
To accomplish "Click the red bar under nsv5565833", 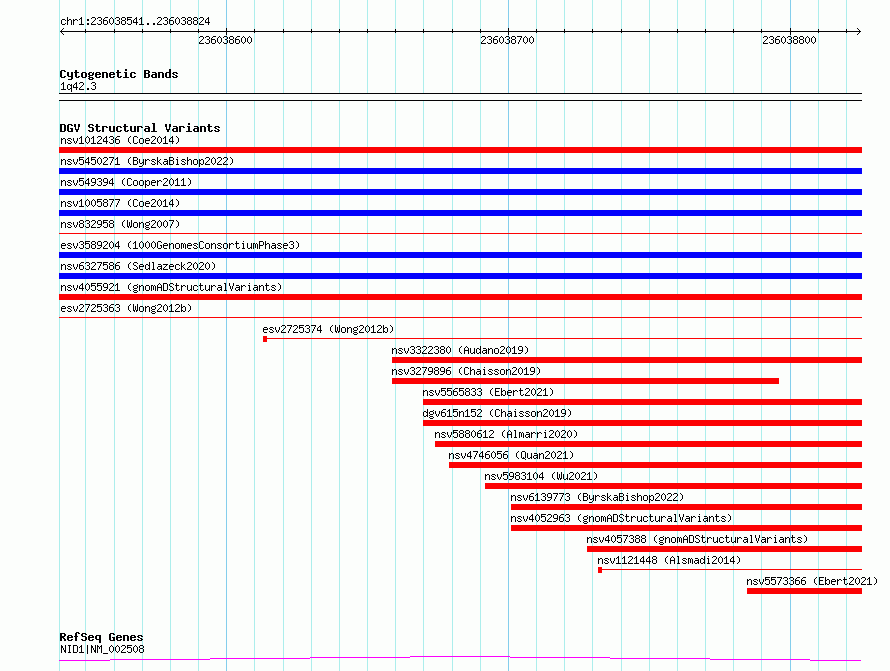I will [x=643, y=402].
